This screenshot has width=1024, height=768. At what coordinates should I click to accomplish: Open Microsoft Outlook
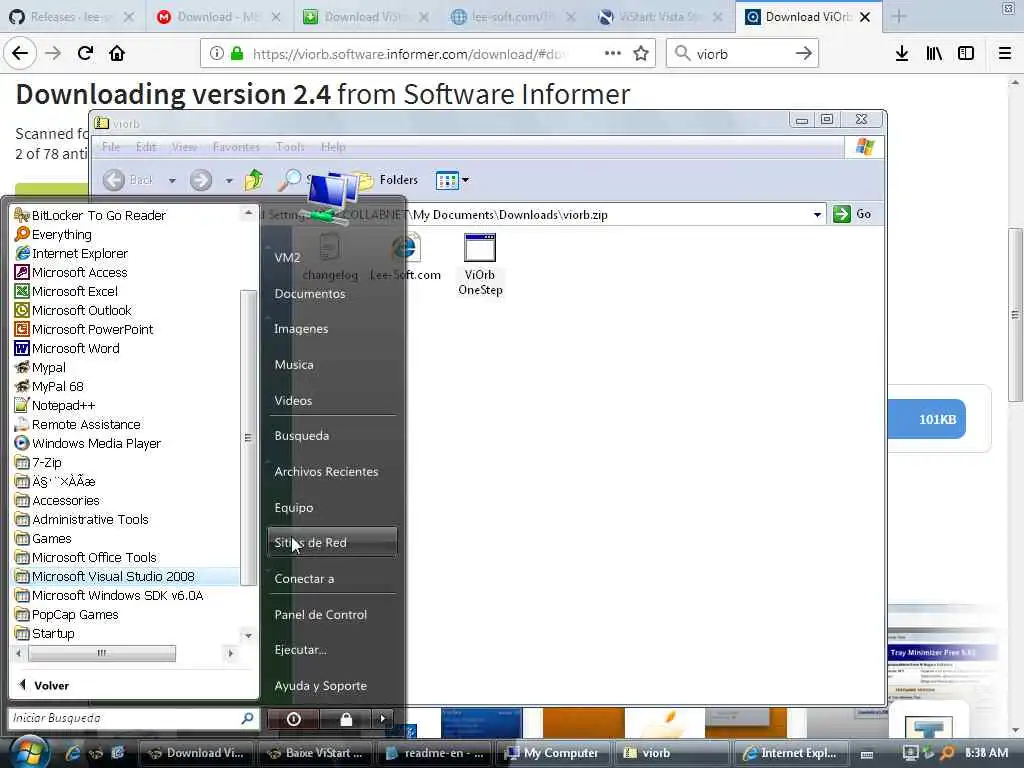73,310
